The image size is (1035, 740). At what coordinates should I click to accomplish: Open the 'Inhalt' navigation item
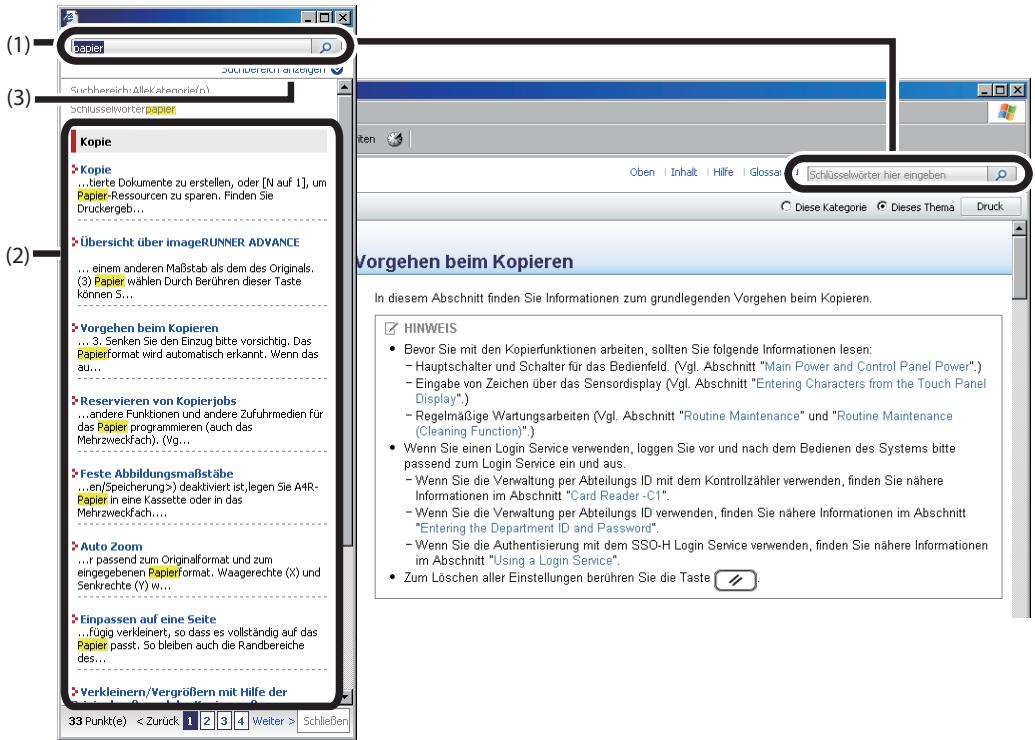[682, 173]
